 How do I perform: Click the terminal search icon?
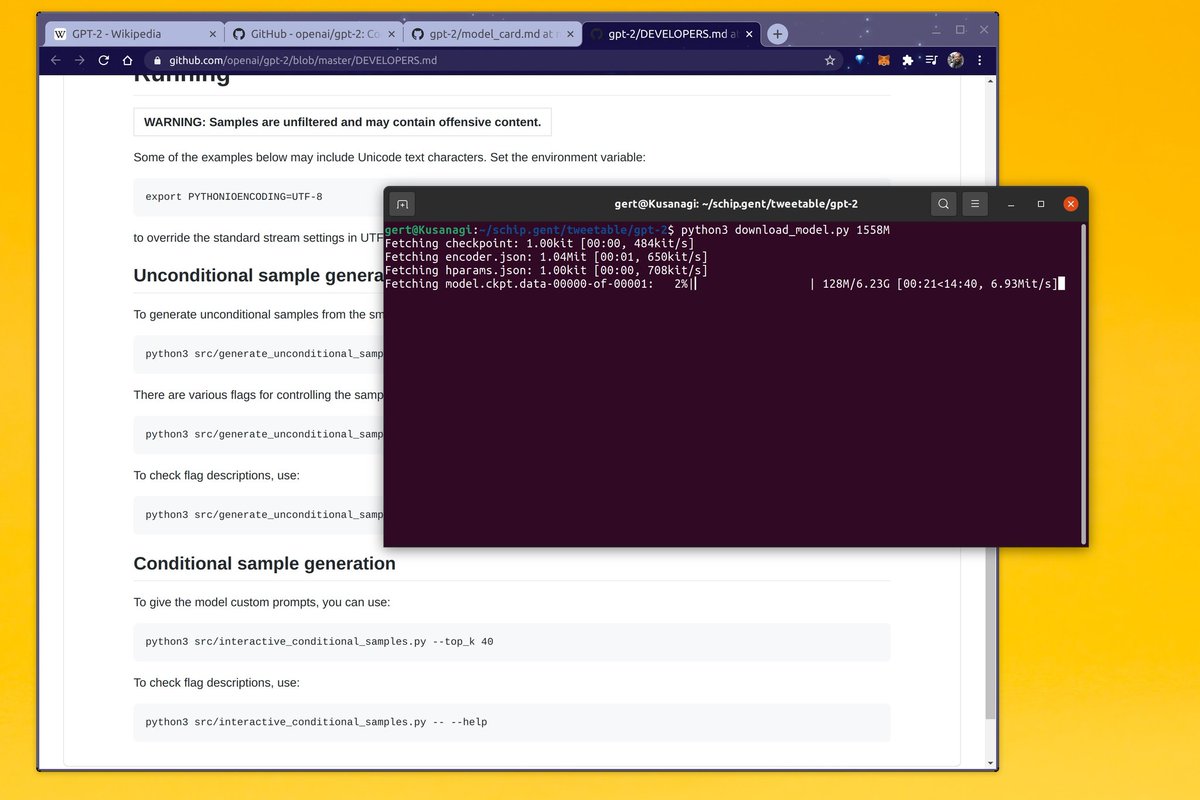[x=944, y=204]
